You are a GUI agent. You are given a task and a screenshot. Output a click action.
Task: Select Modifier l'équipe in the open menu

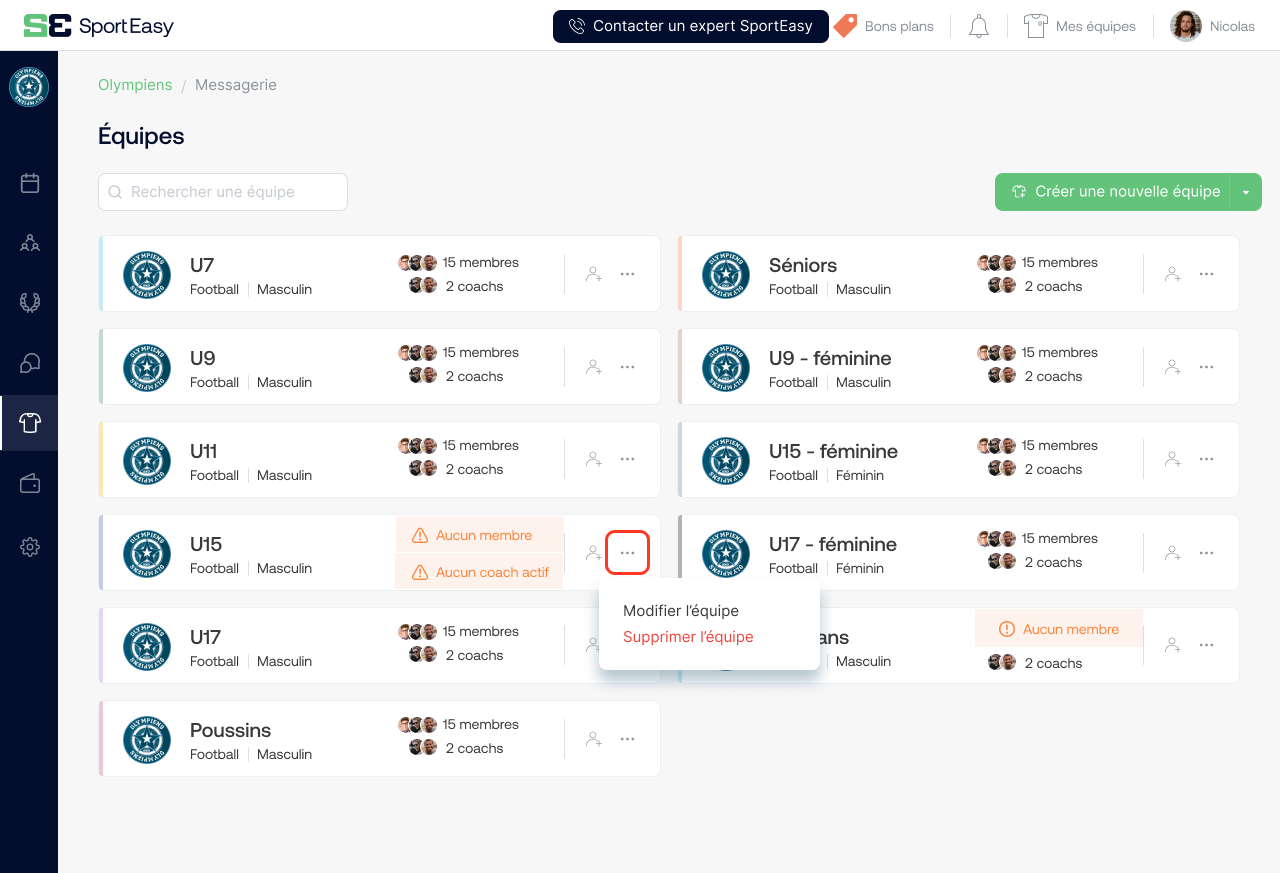tap(680, 610)
